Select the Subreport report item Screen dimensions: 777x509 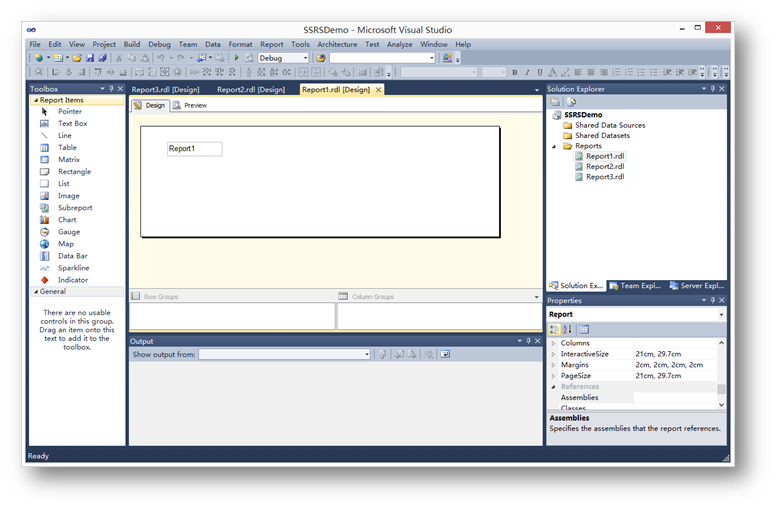click(x=76, y=208)
